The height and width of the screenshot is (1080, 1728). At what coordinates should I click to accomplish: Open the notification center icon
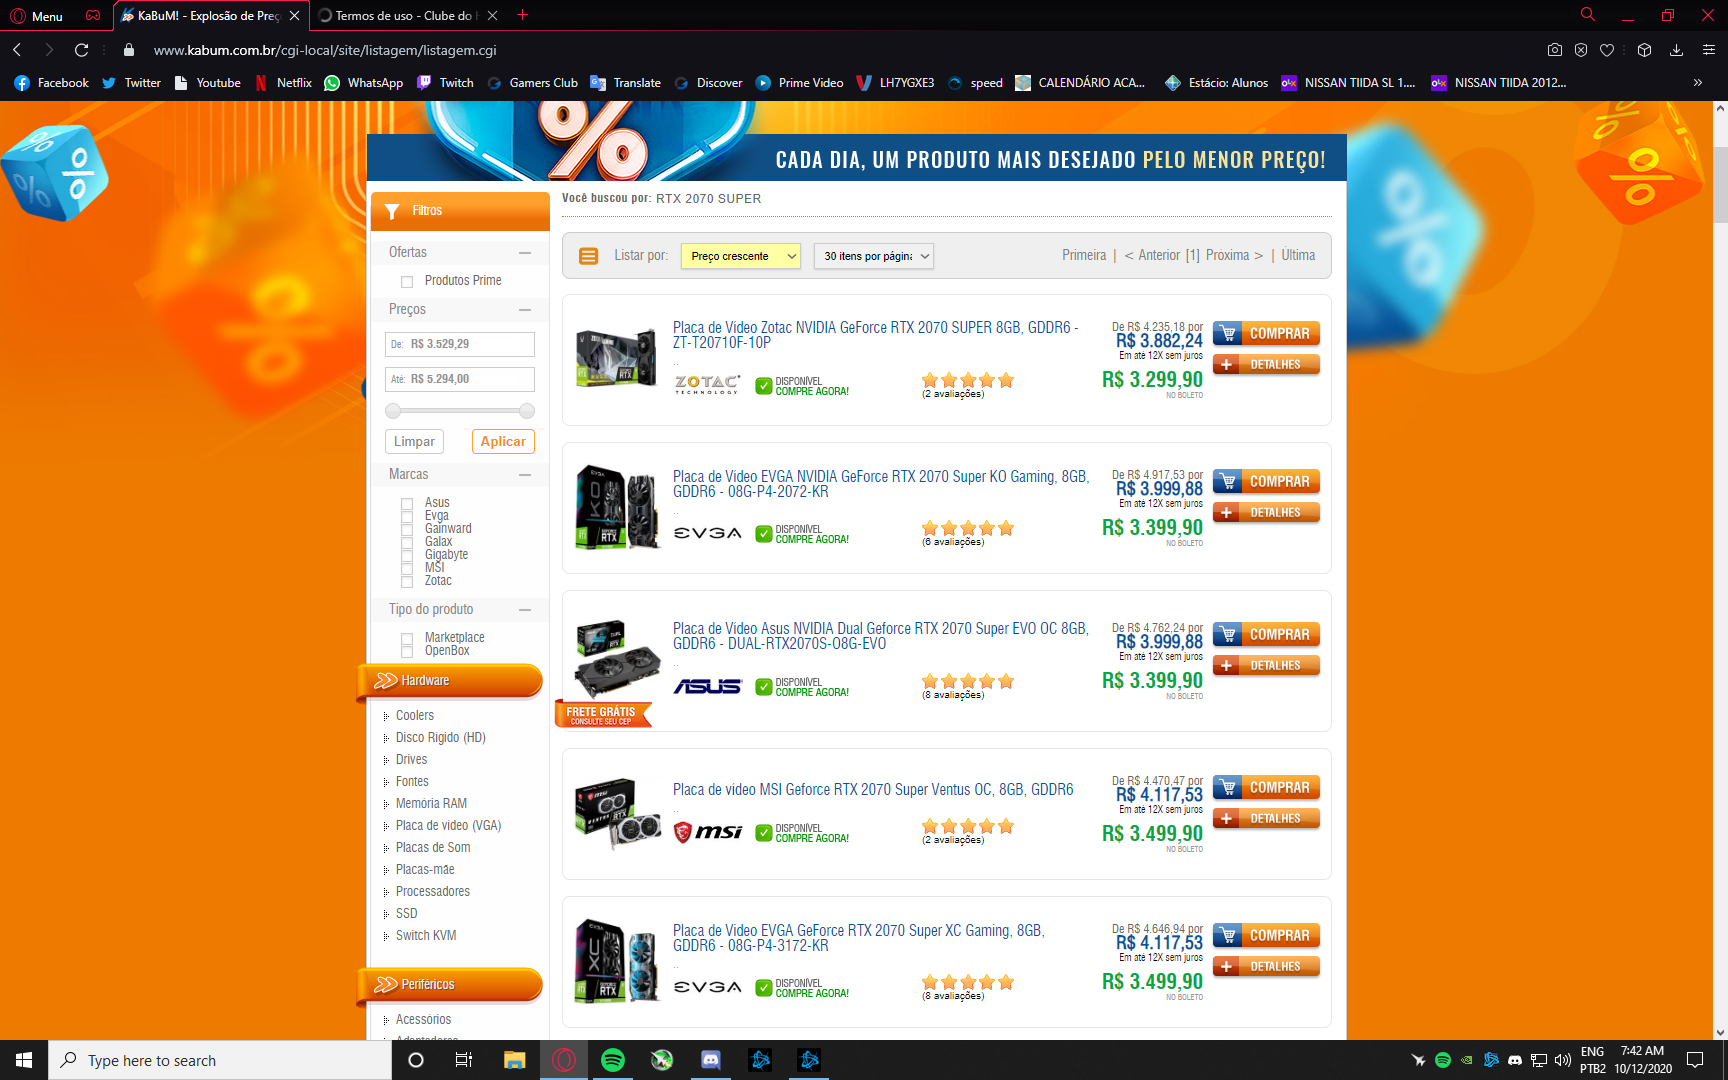[x=1695, y=1060]
